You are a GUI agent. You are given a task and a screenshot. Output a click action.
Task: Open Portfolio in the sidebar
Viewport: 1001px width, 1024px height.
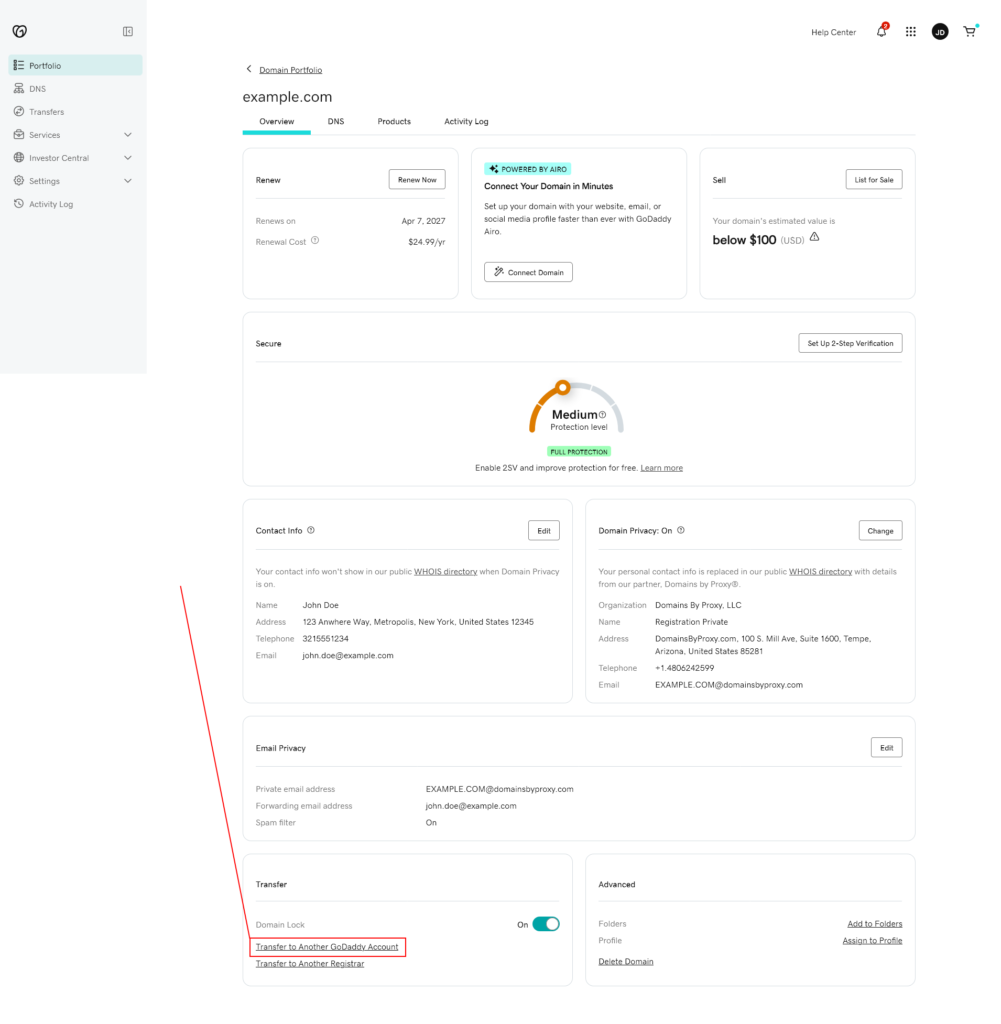click(x=75, y=65)
